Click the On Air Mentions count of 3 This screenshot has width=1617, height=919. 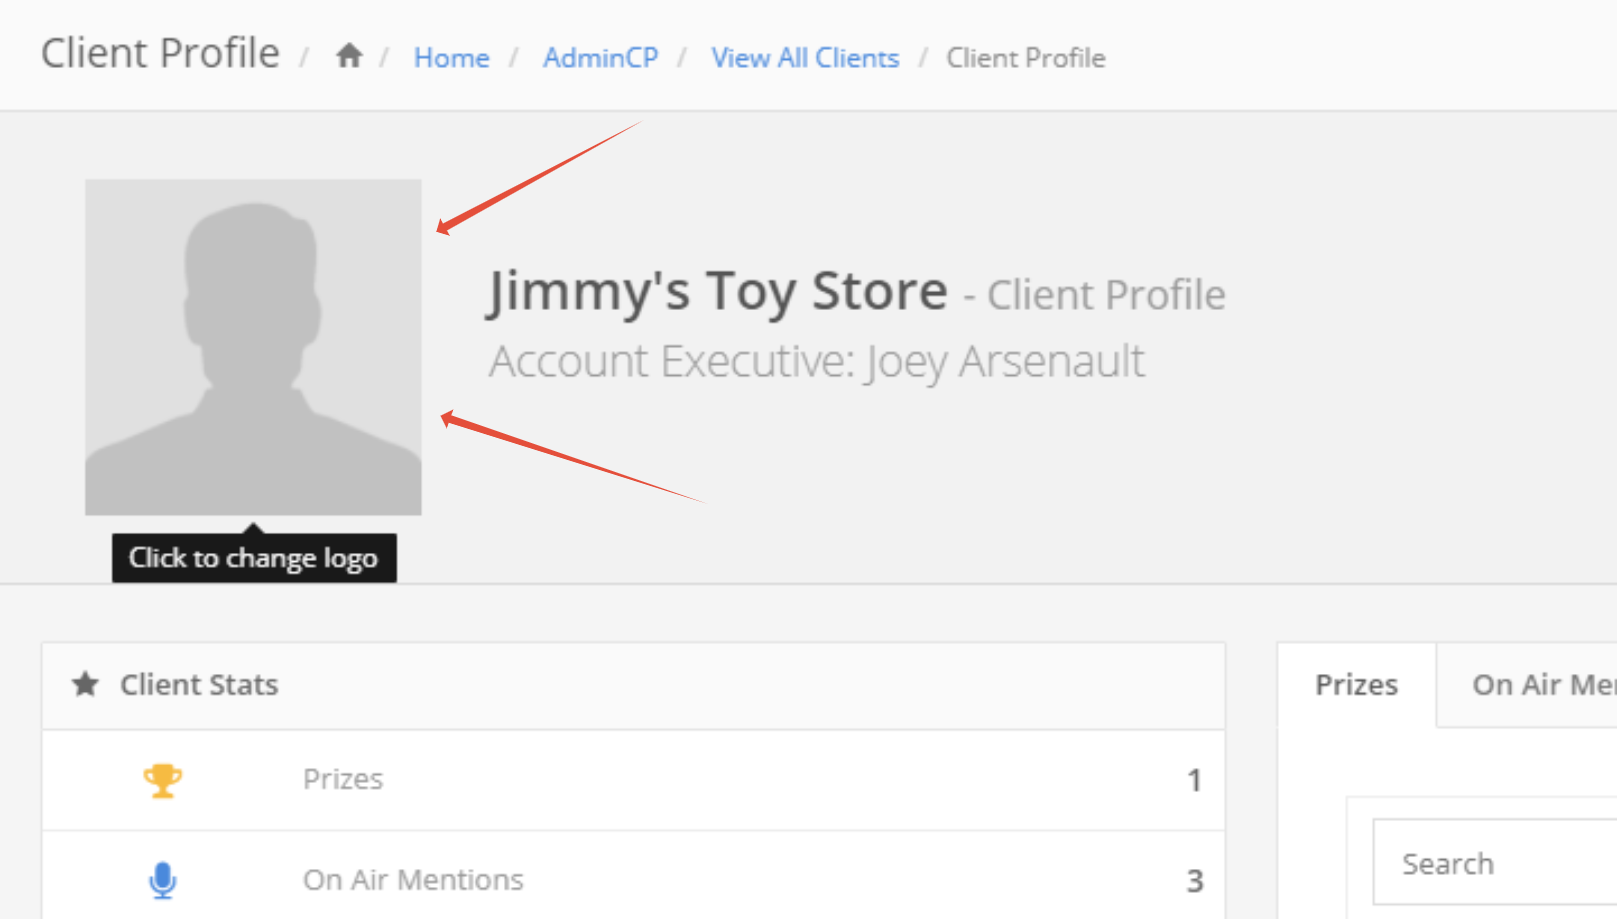pos(1194,881)
